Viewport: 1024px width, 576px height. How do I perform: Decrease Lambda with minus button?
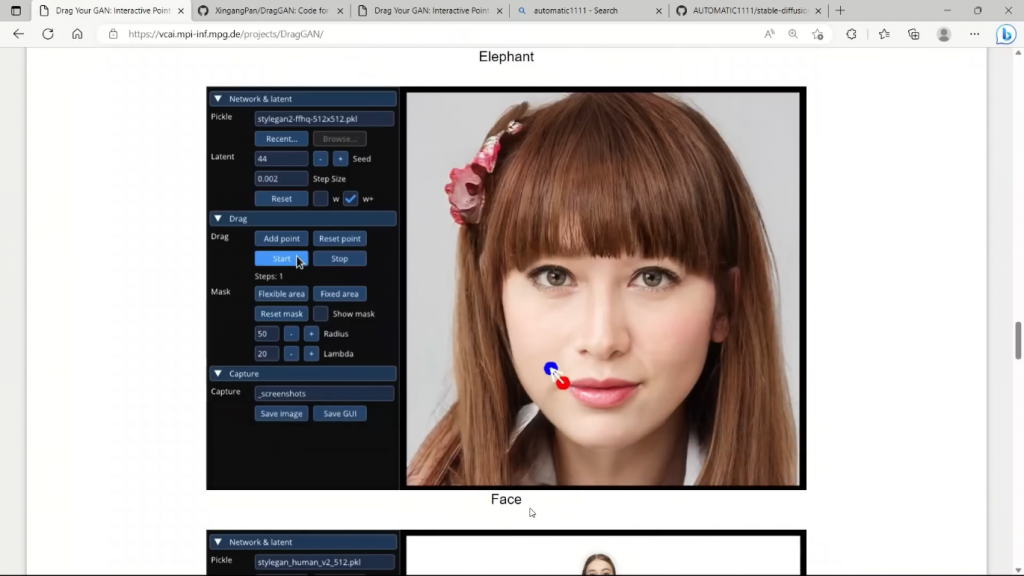pyautogui.click(x=291, y=354)
